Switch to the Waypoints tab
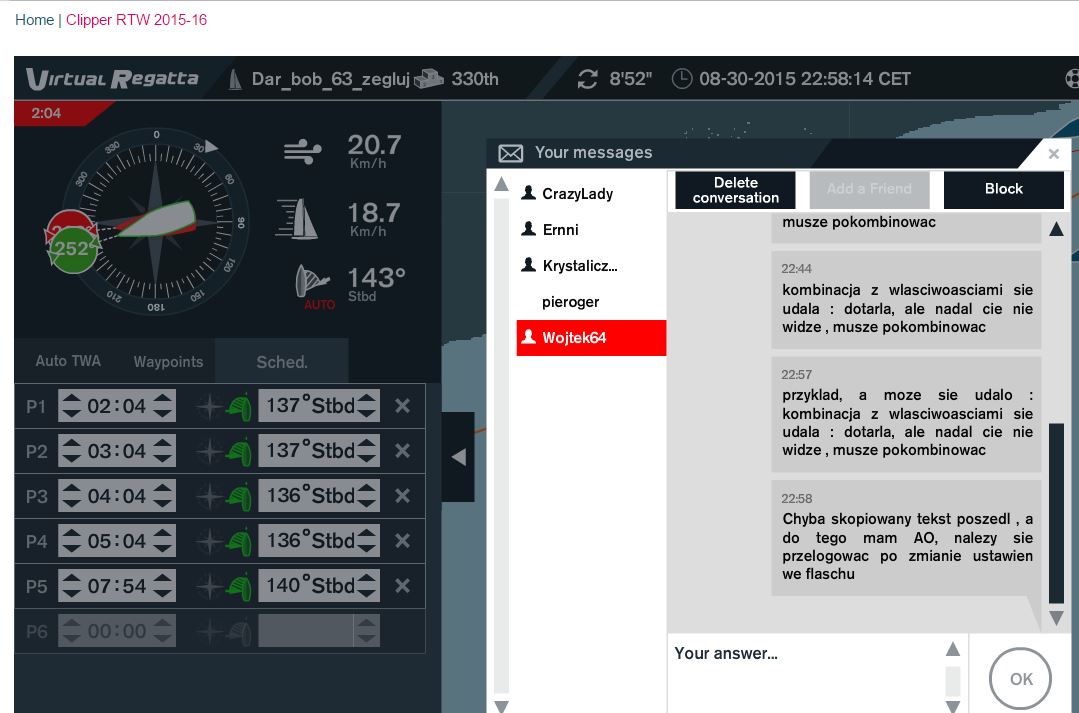Viewport: 1079px width, 713px height. point(169,361)
